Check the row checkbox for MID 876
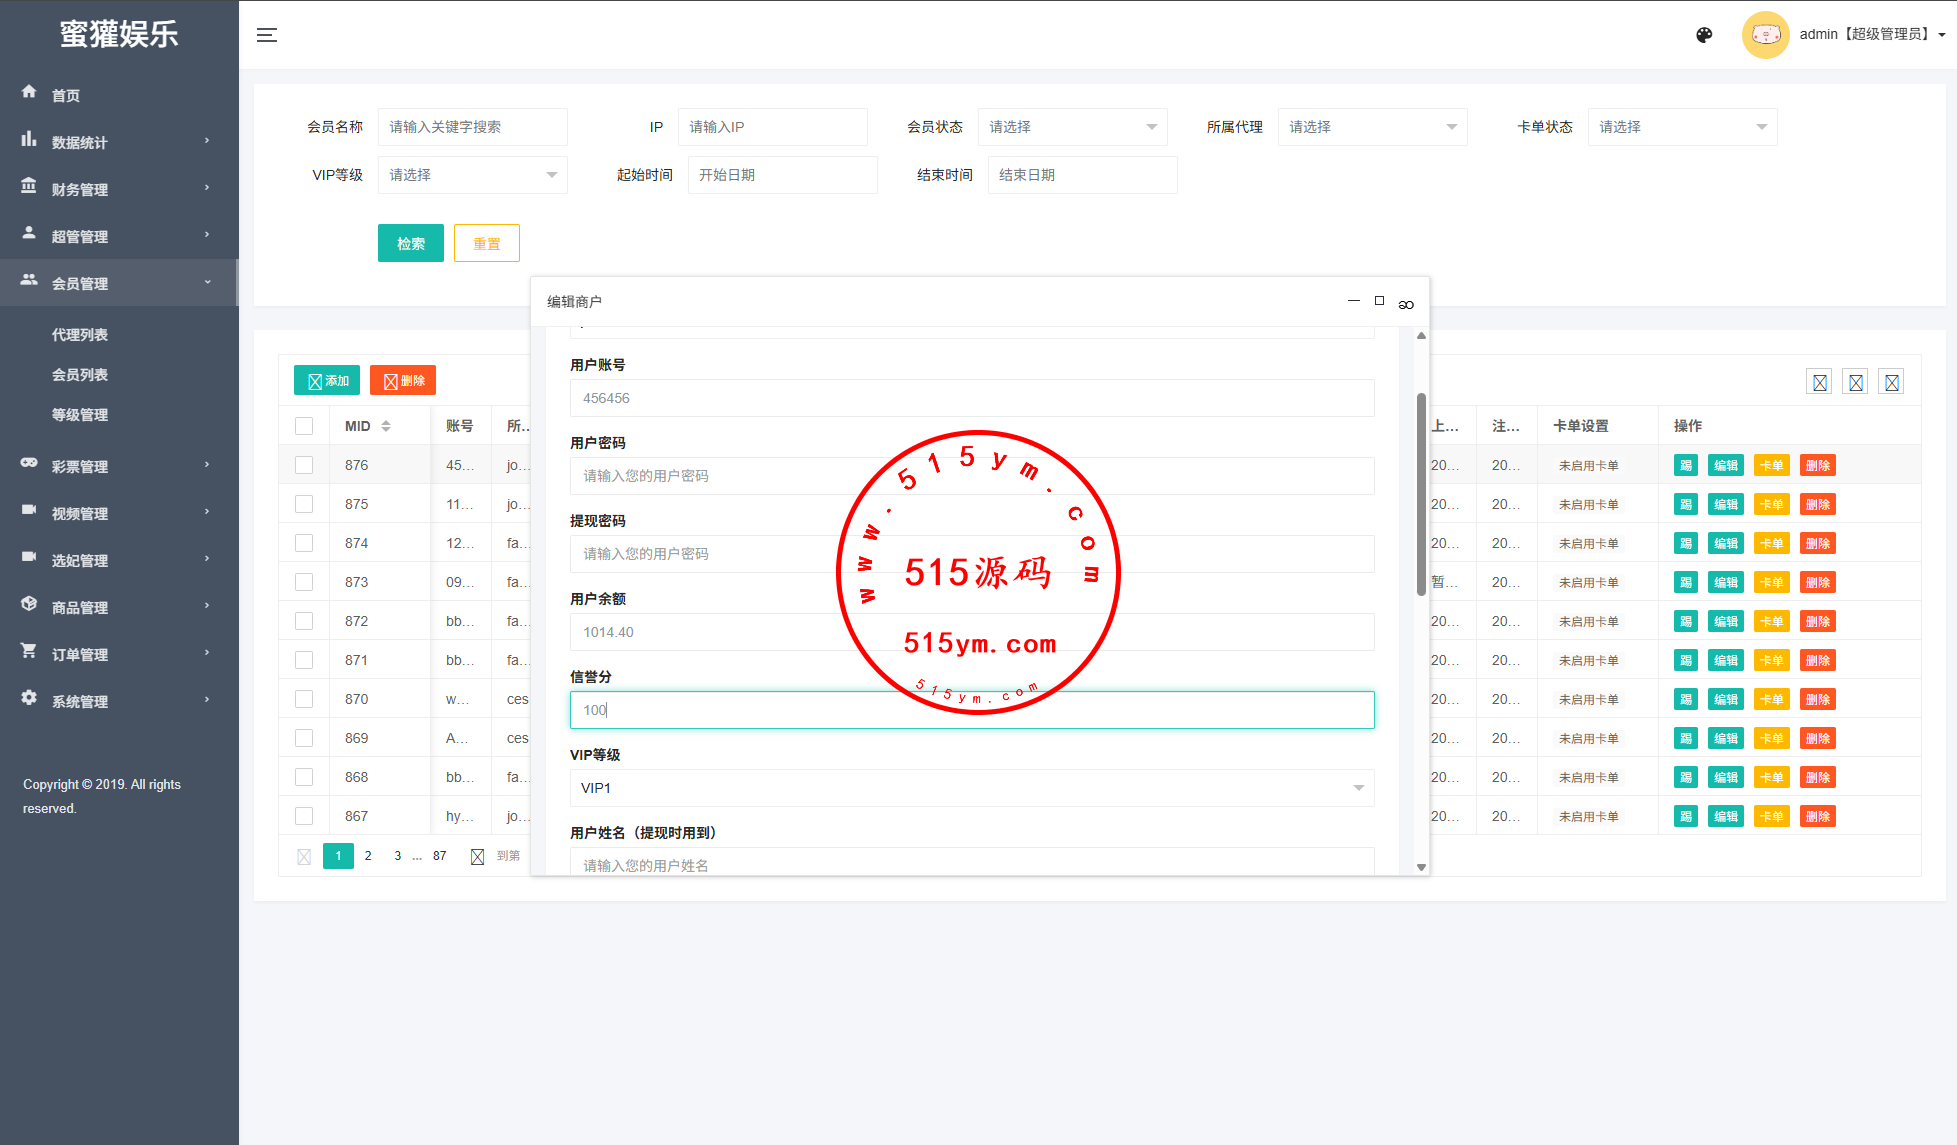1957x1145 pixels. [304, 465]
